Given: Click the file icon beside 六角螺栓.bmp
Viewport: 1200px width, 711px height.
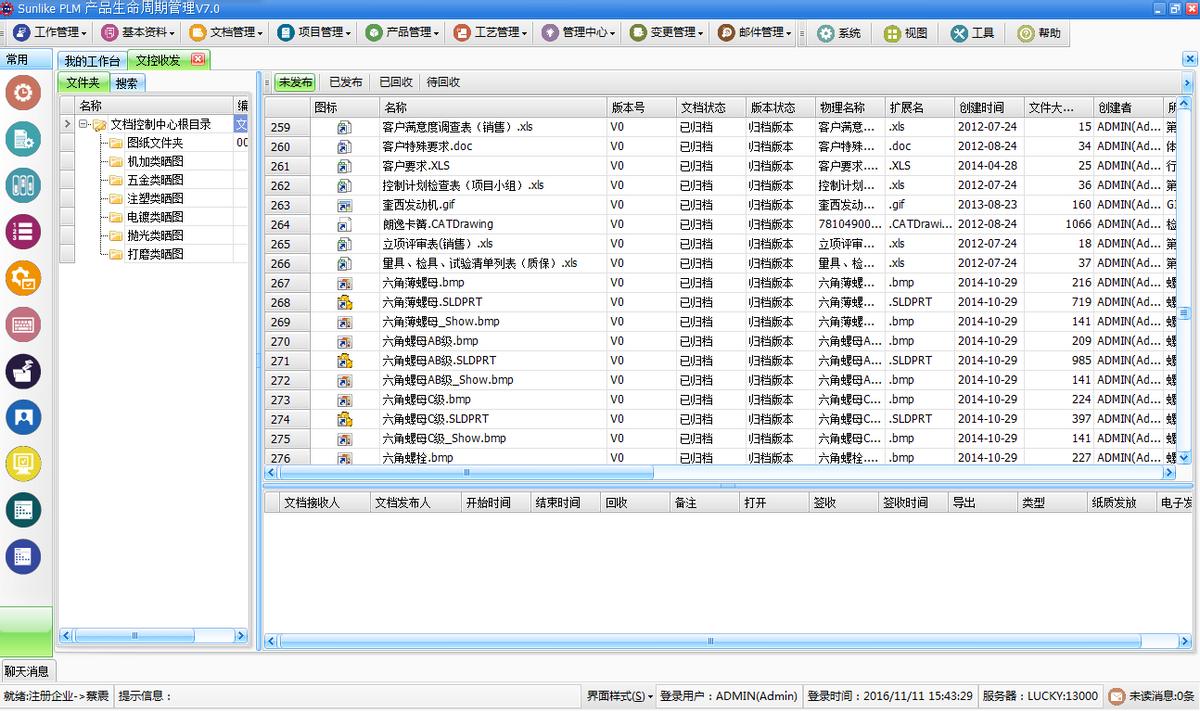Looking at the screenshot, I should [x=343, y=457].
